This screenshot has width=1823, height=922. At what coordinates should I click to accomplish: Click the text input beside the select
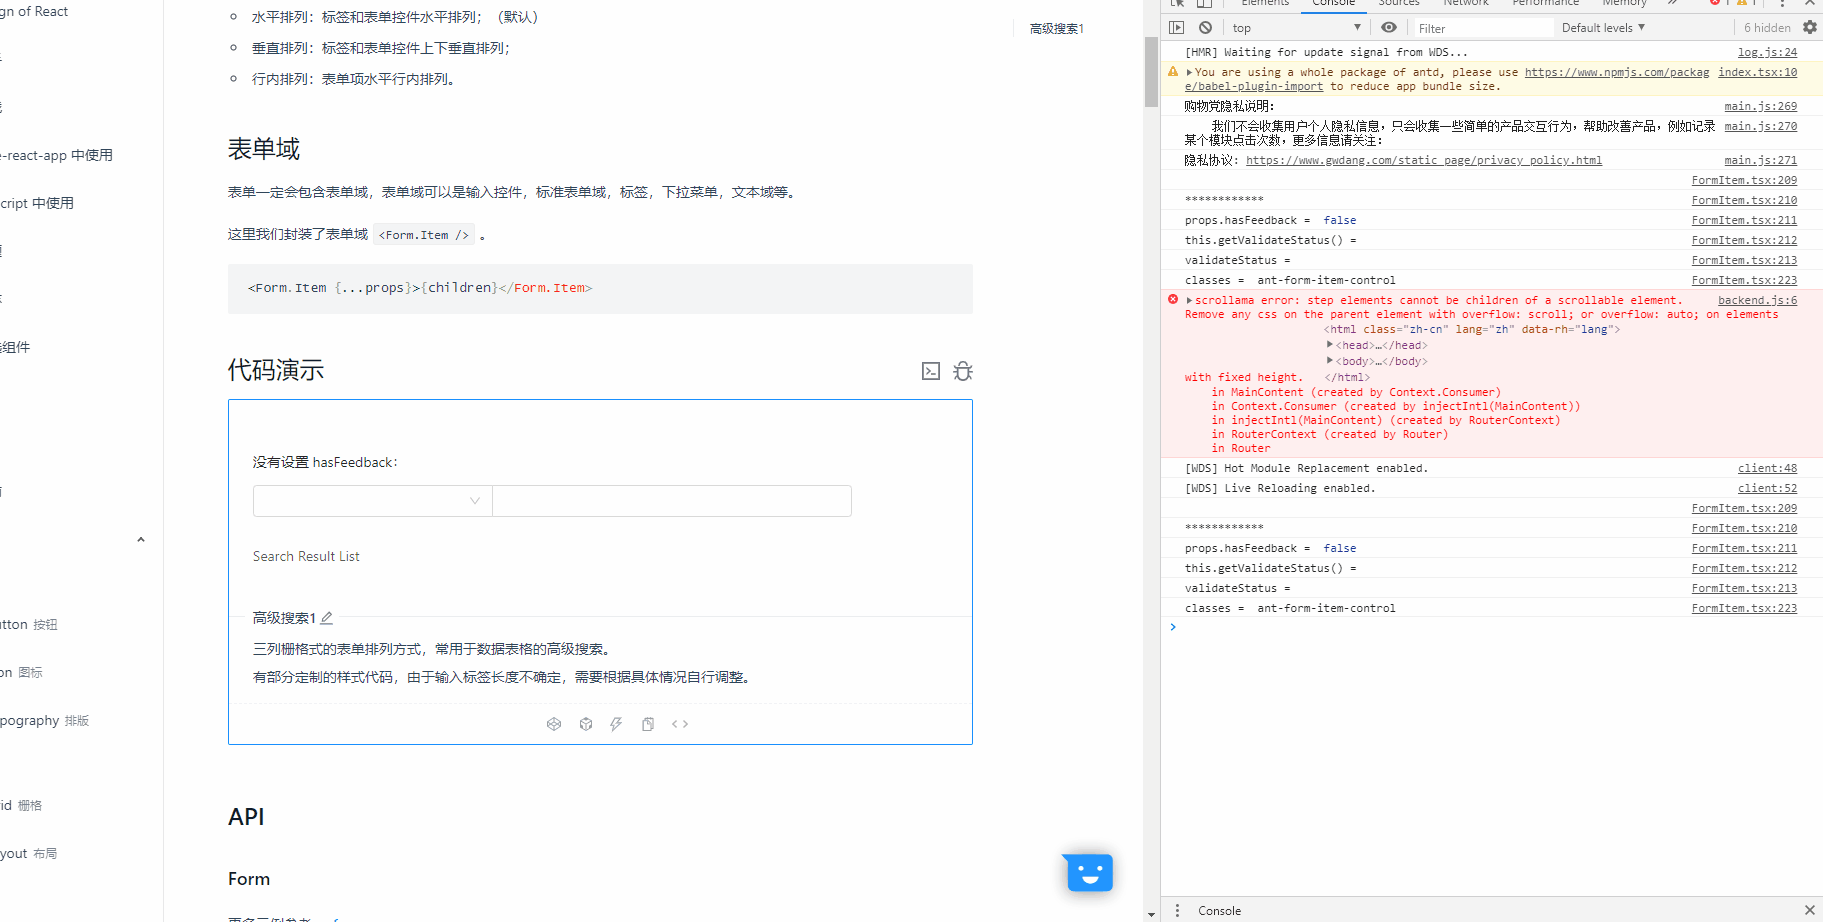672,501
